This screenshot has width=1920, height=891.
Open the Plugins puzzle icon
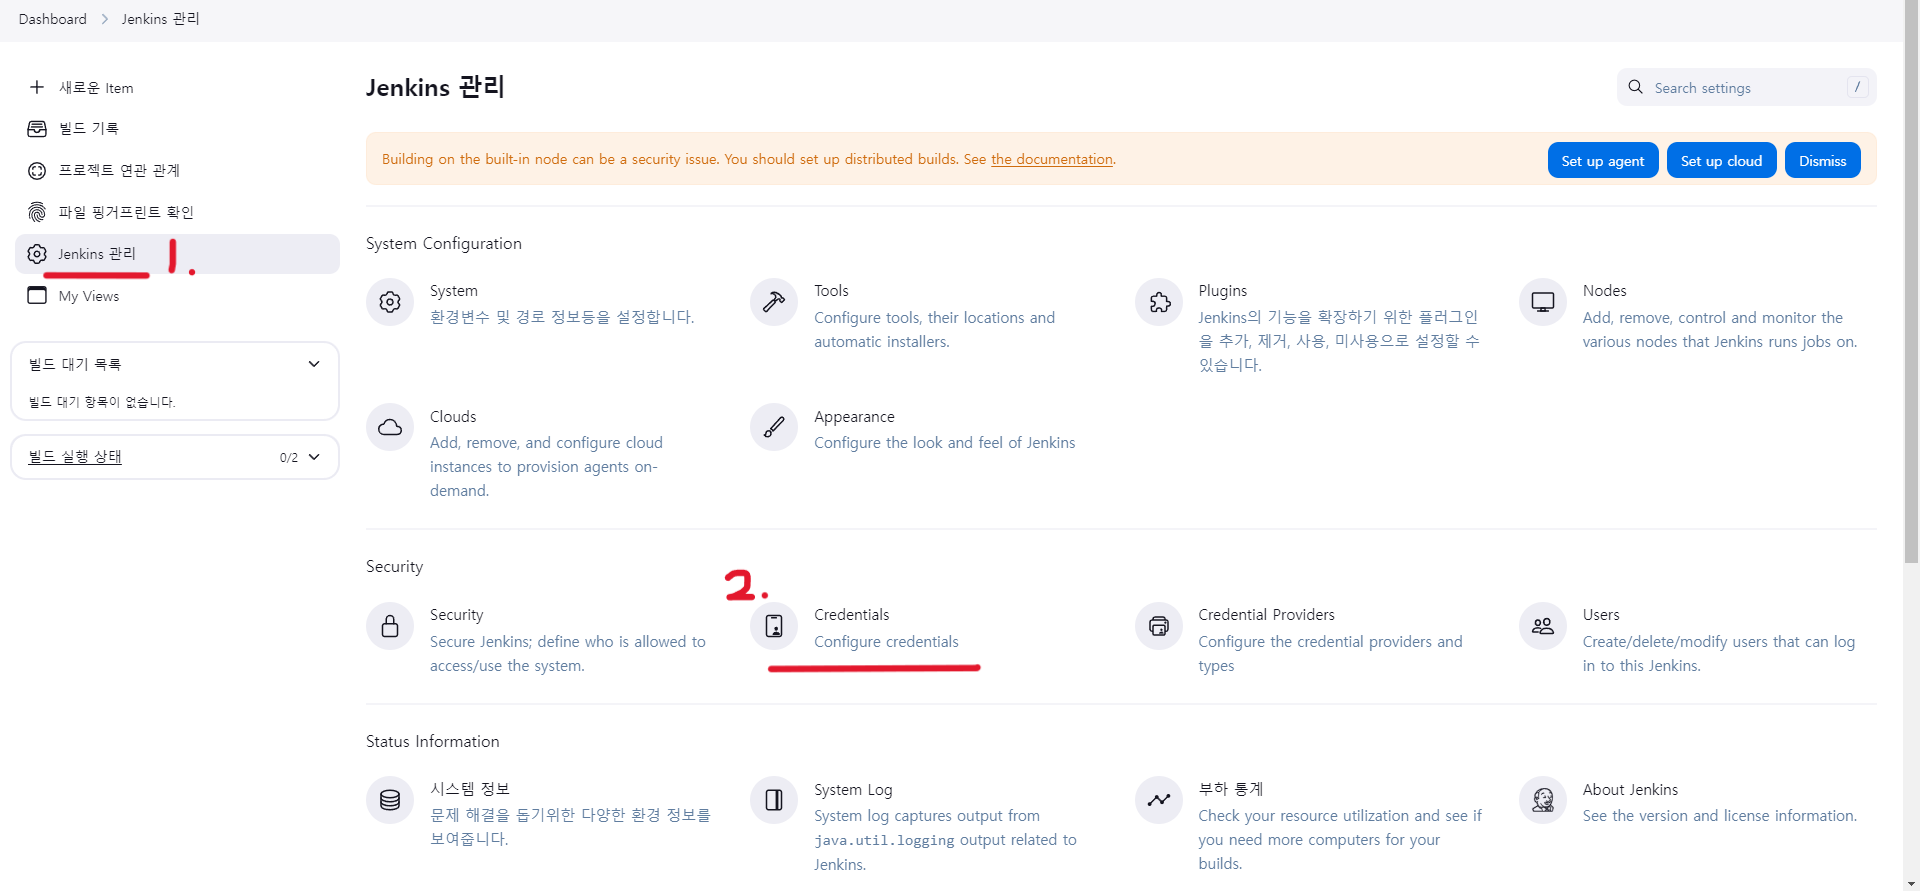click(x=1159, y=302)
